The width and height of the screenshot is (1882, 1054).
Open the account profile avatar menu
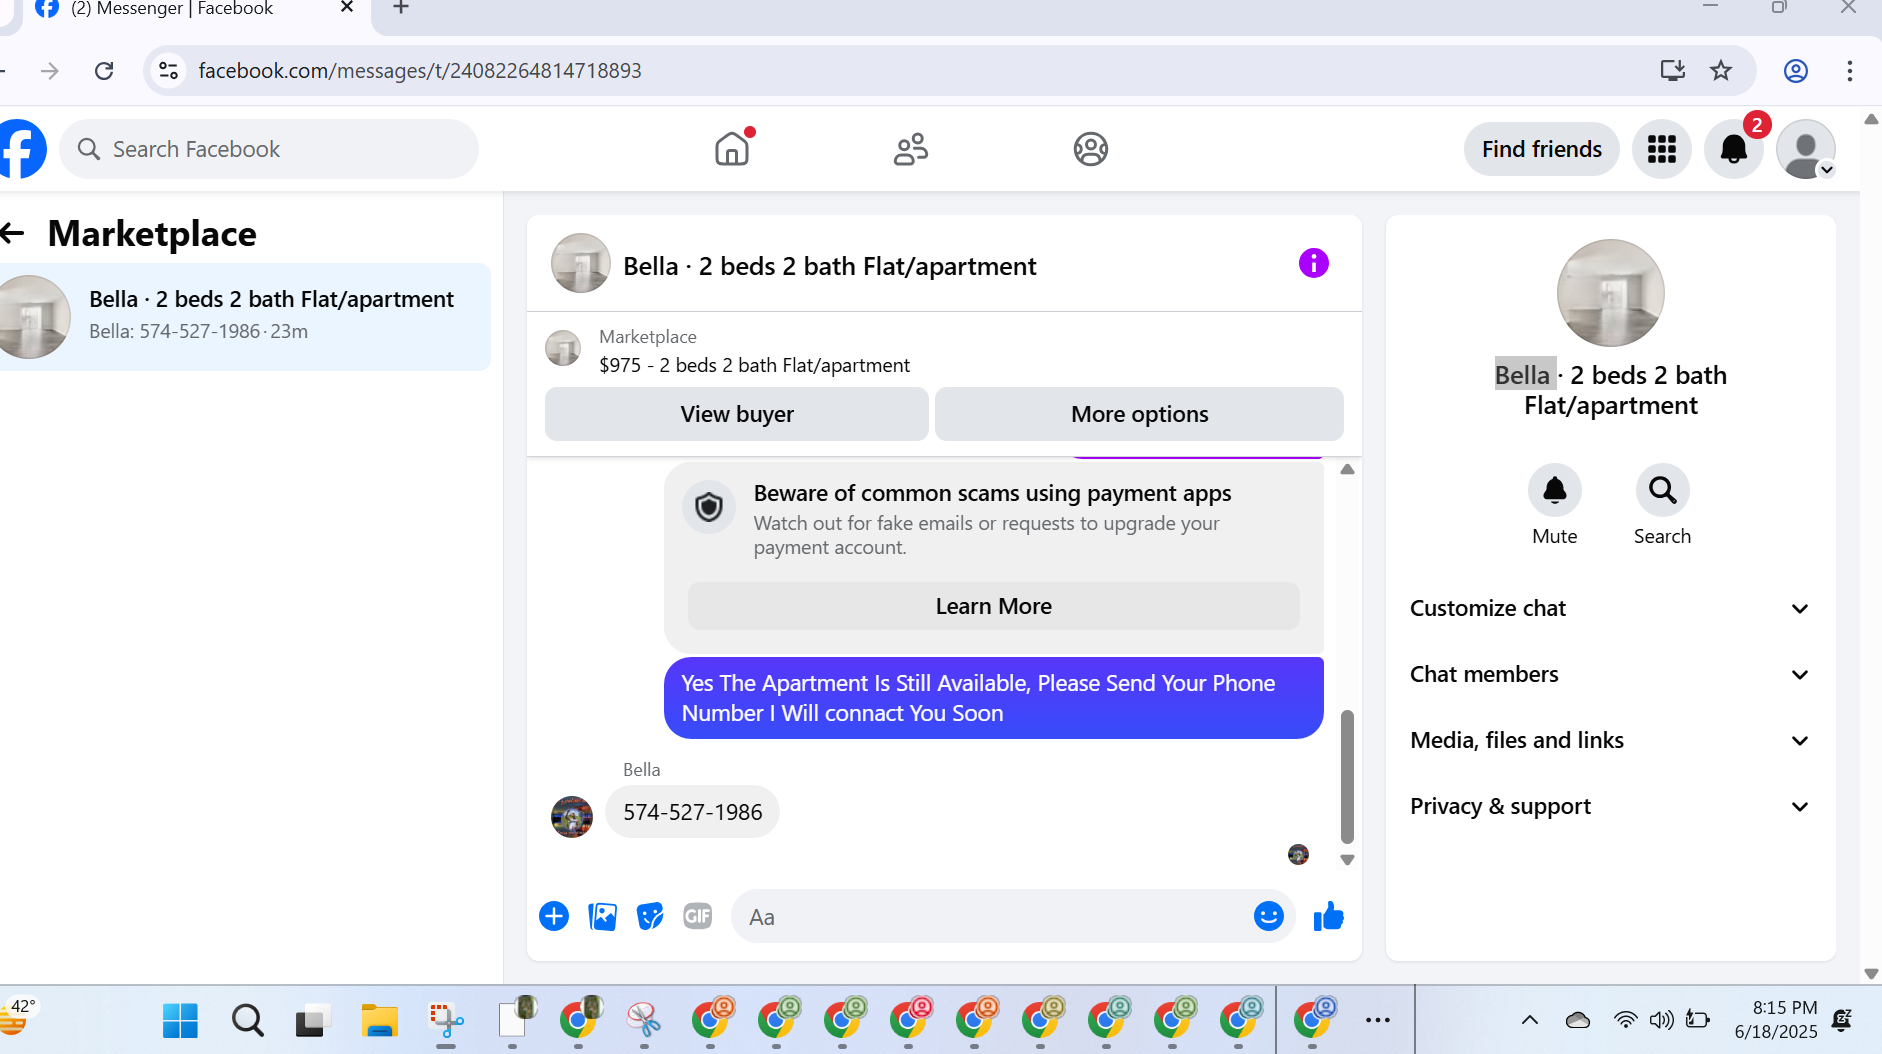[1806, 149]
